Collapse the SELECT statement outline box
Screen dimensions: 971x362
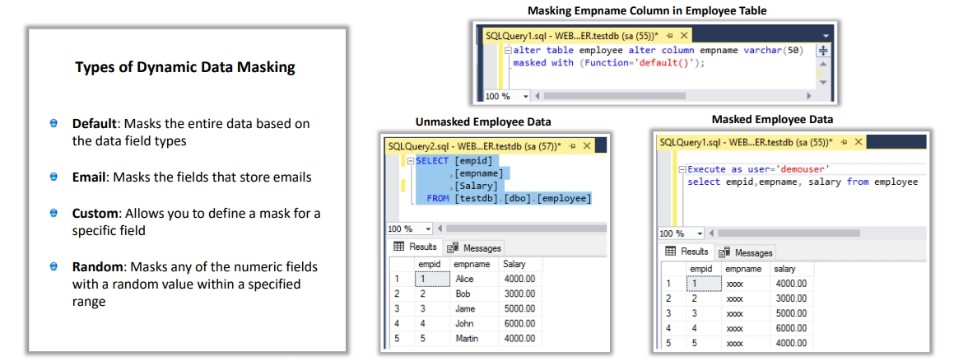[411, 161]
